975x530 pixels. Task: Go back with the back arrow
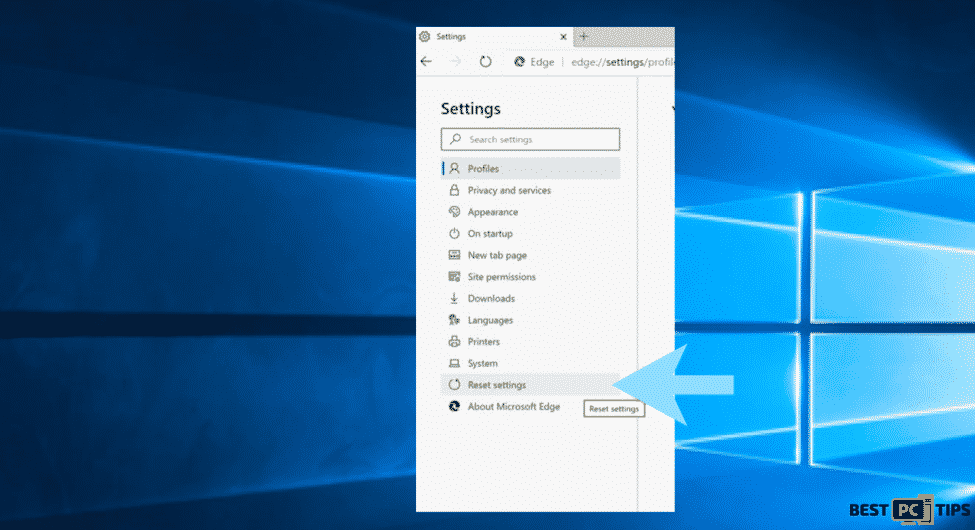click(x=427, y=62)
